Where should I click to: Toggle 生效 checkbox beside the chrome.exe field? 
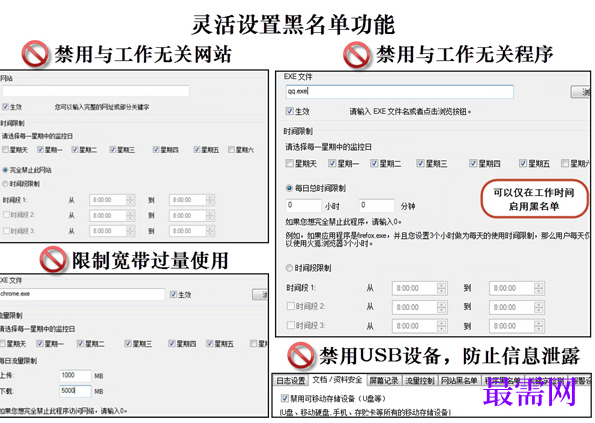(174, 294)
